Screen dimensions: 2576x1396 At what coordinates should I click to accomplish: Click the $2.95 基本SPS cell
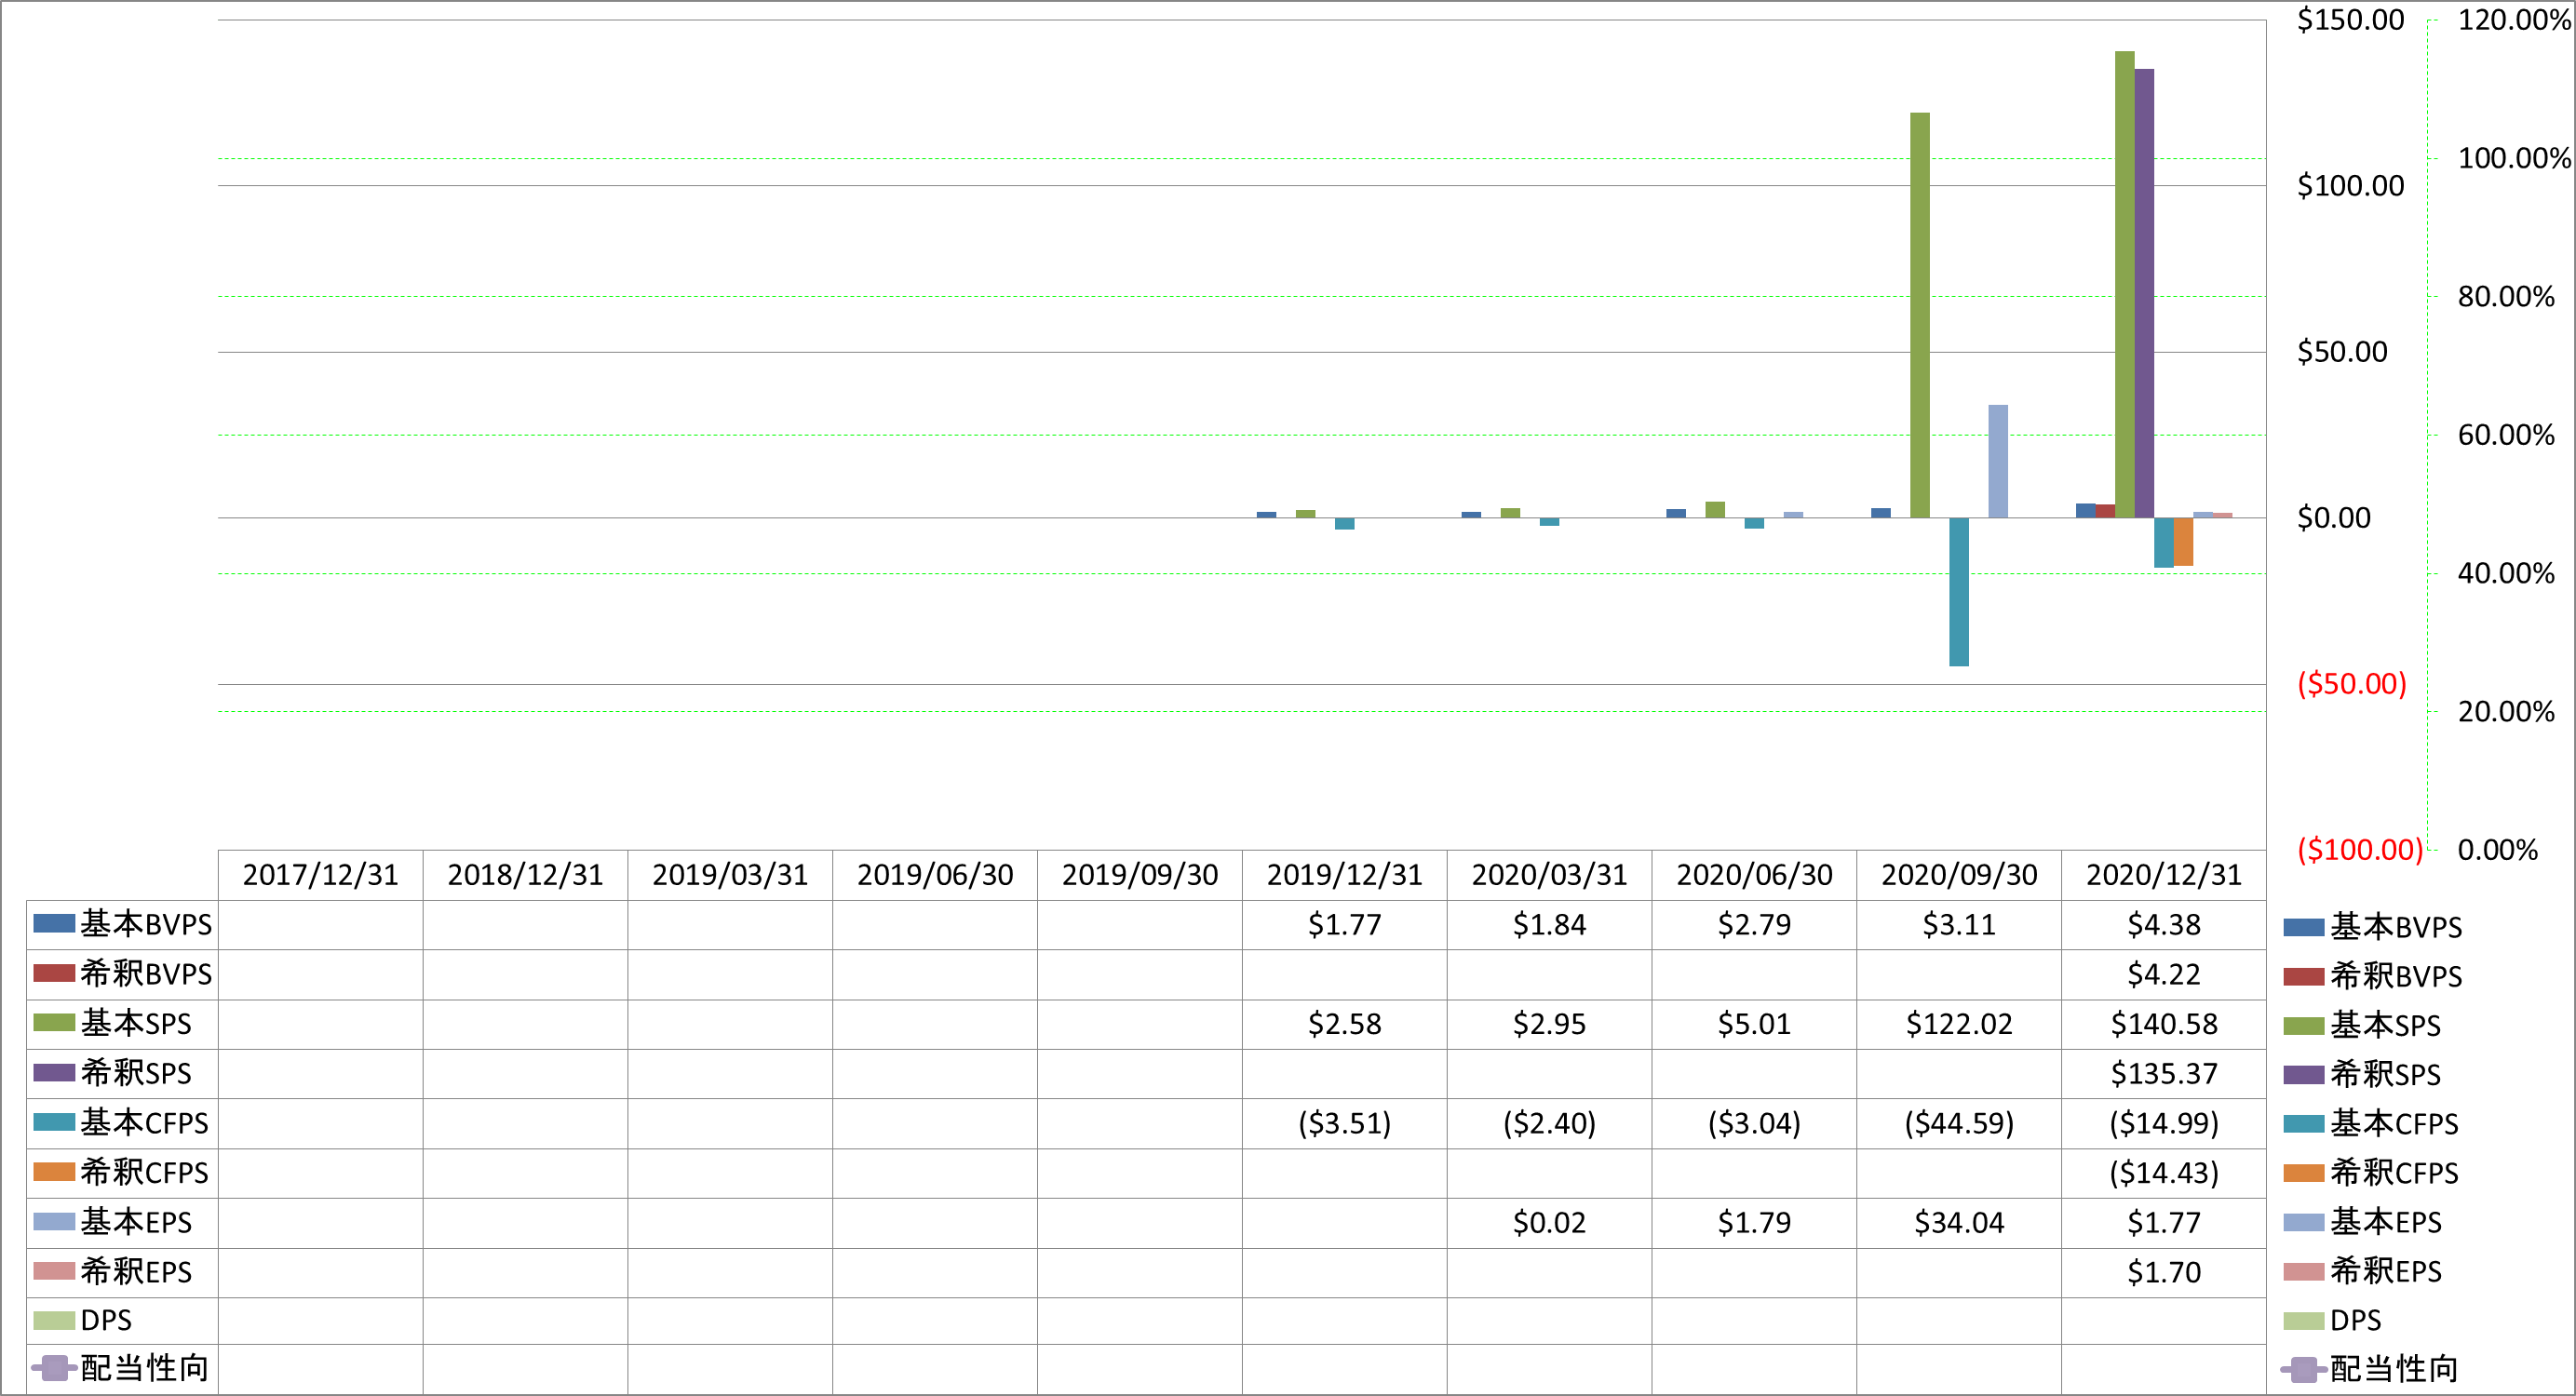pyautogui.click(x=1550, y=1024)
